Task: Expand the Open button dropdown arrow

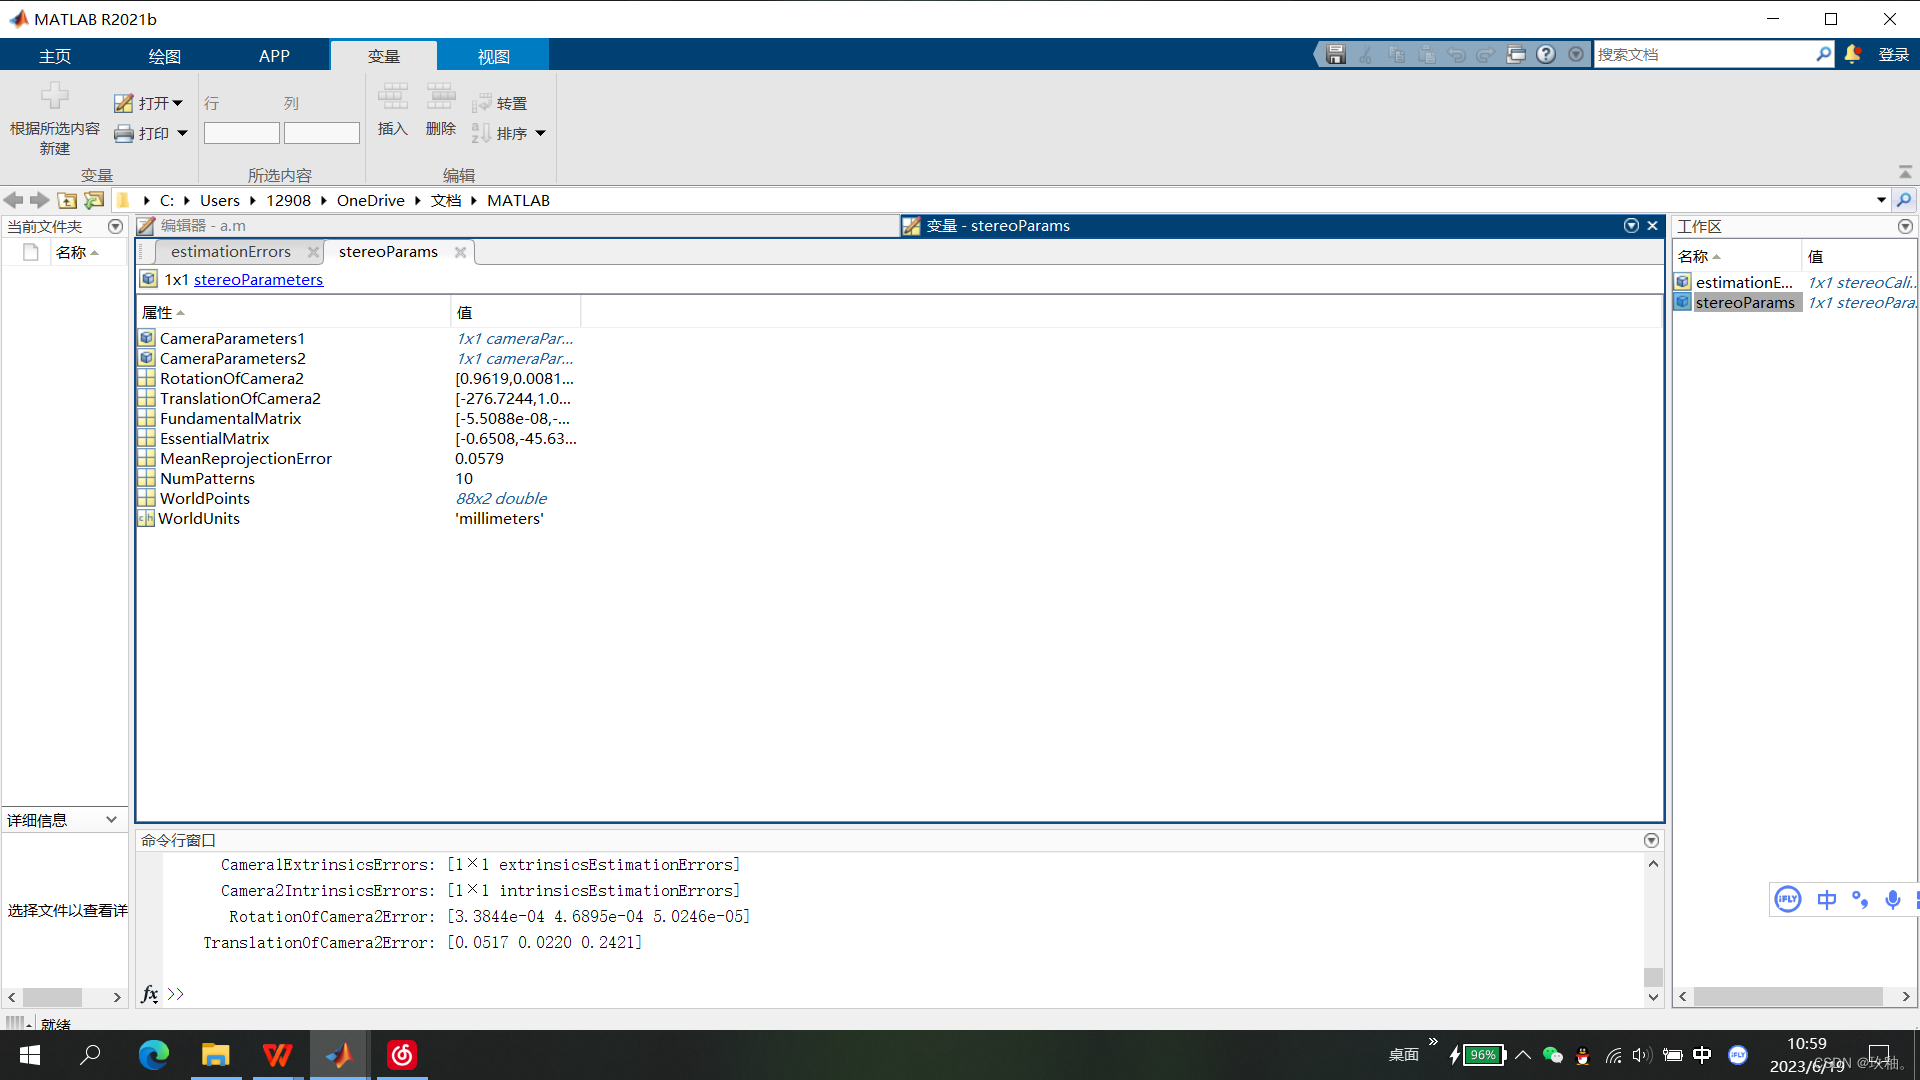Action: [x=178, y=103]
